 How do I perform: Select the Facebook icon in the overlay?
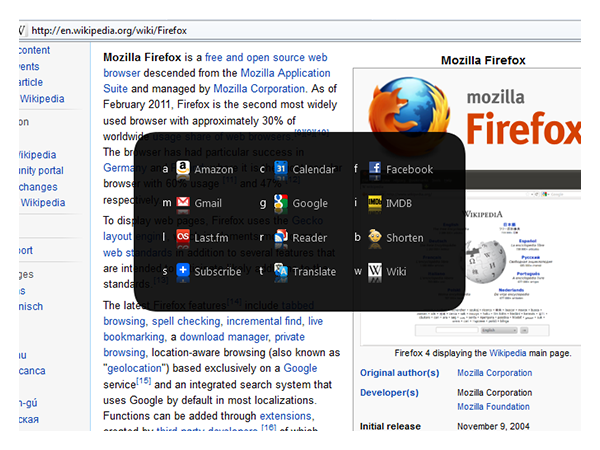(x=375, y=169)
